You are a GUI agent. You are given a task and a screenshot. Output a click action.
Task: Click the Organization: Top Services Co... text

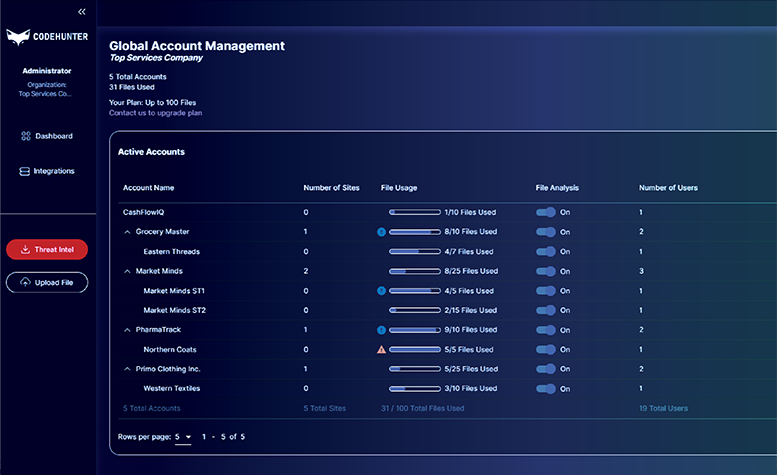click(46, 89)
